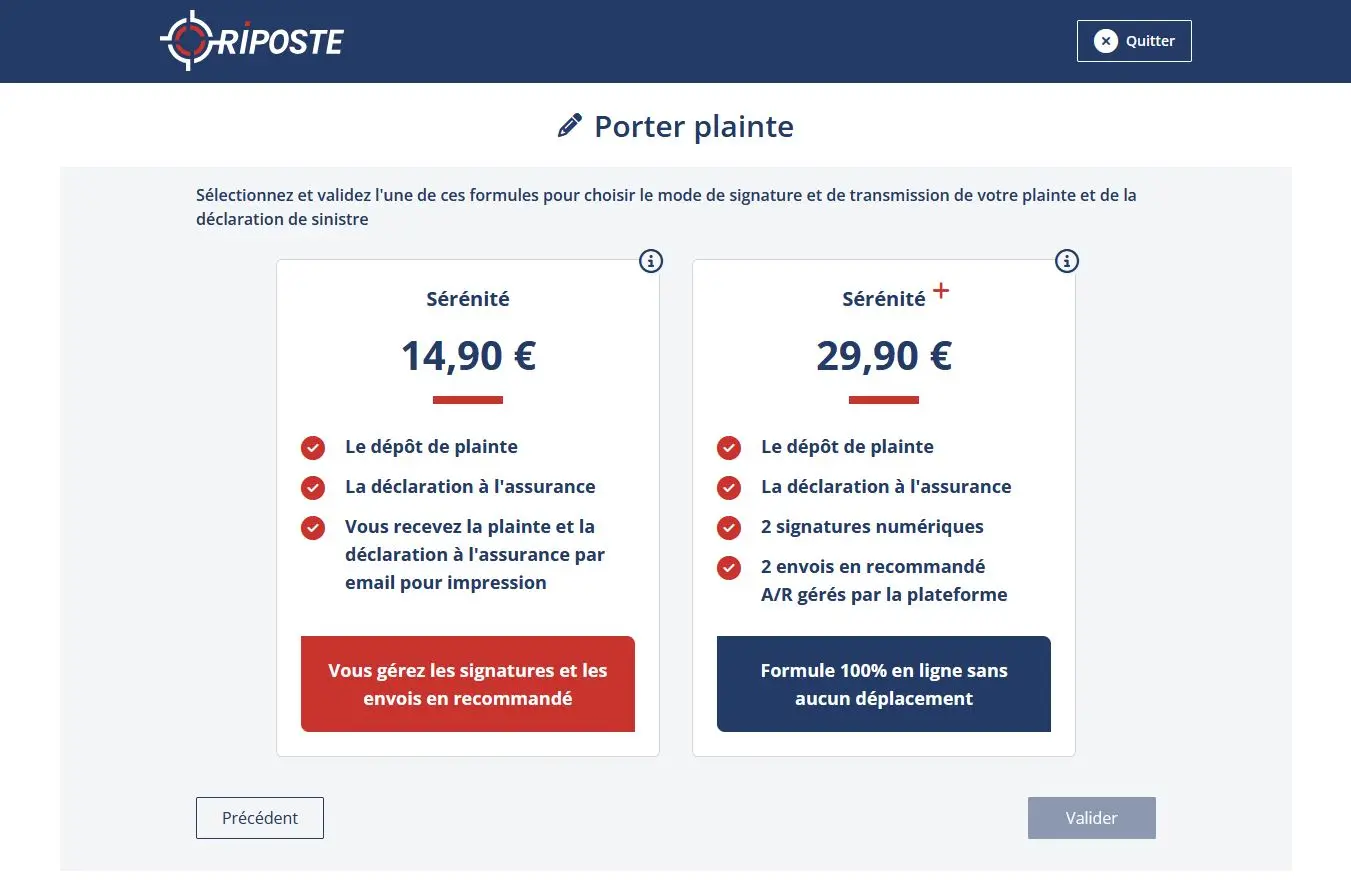Click blue banner 'Formule 100% en ligne'
Viewport: 1351px width, 887px height.
(x=884, y=684)
